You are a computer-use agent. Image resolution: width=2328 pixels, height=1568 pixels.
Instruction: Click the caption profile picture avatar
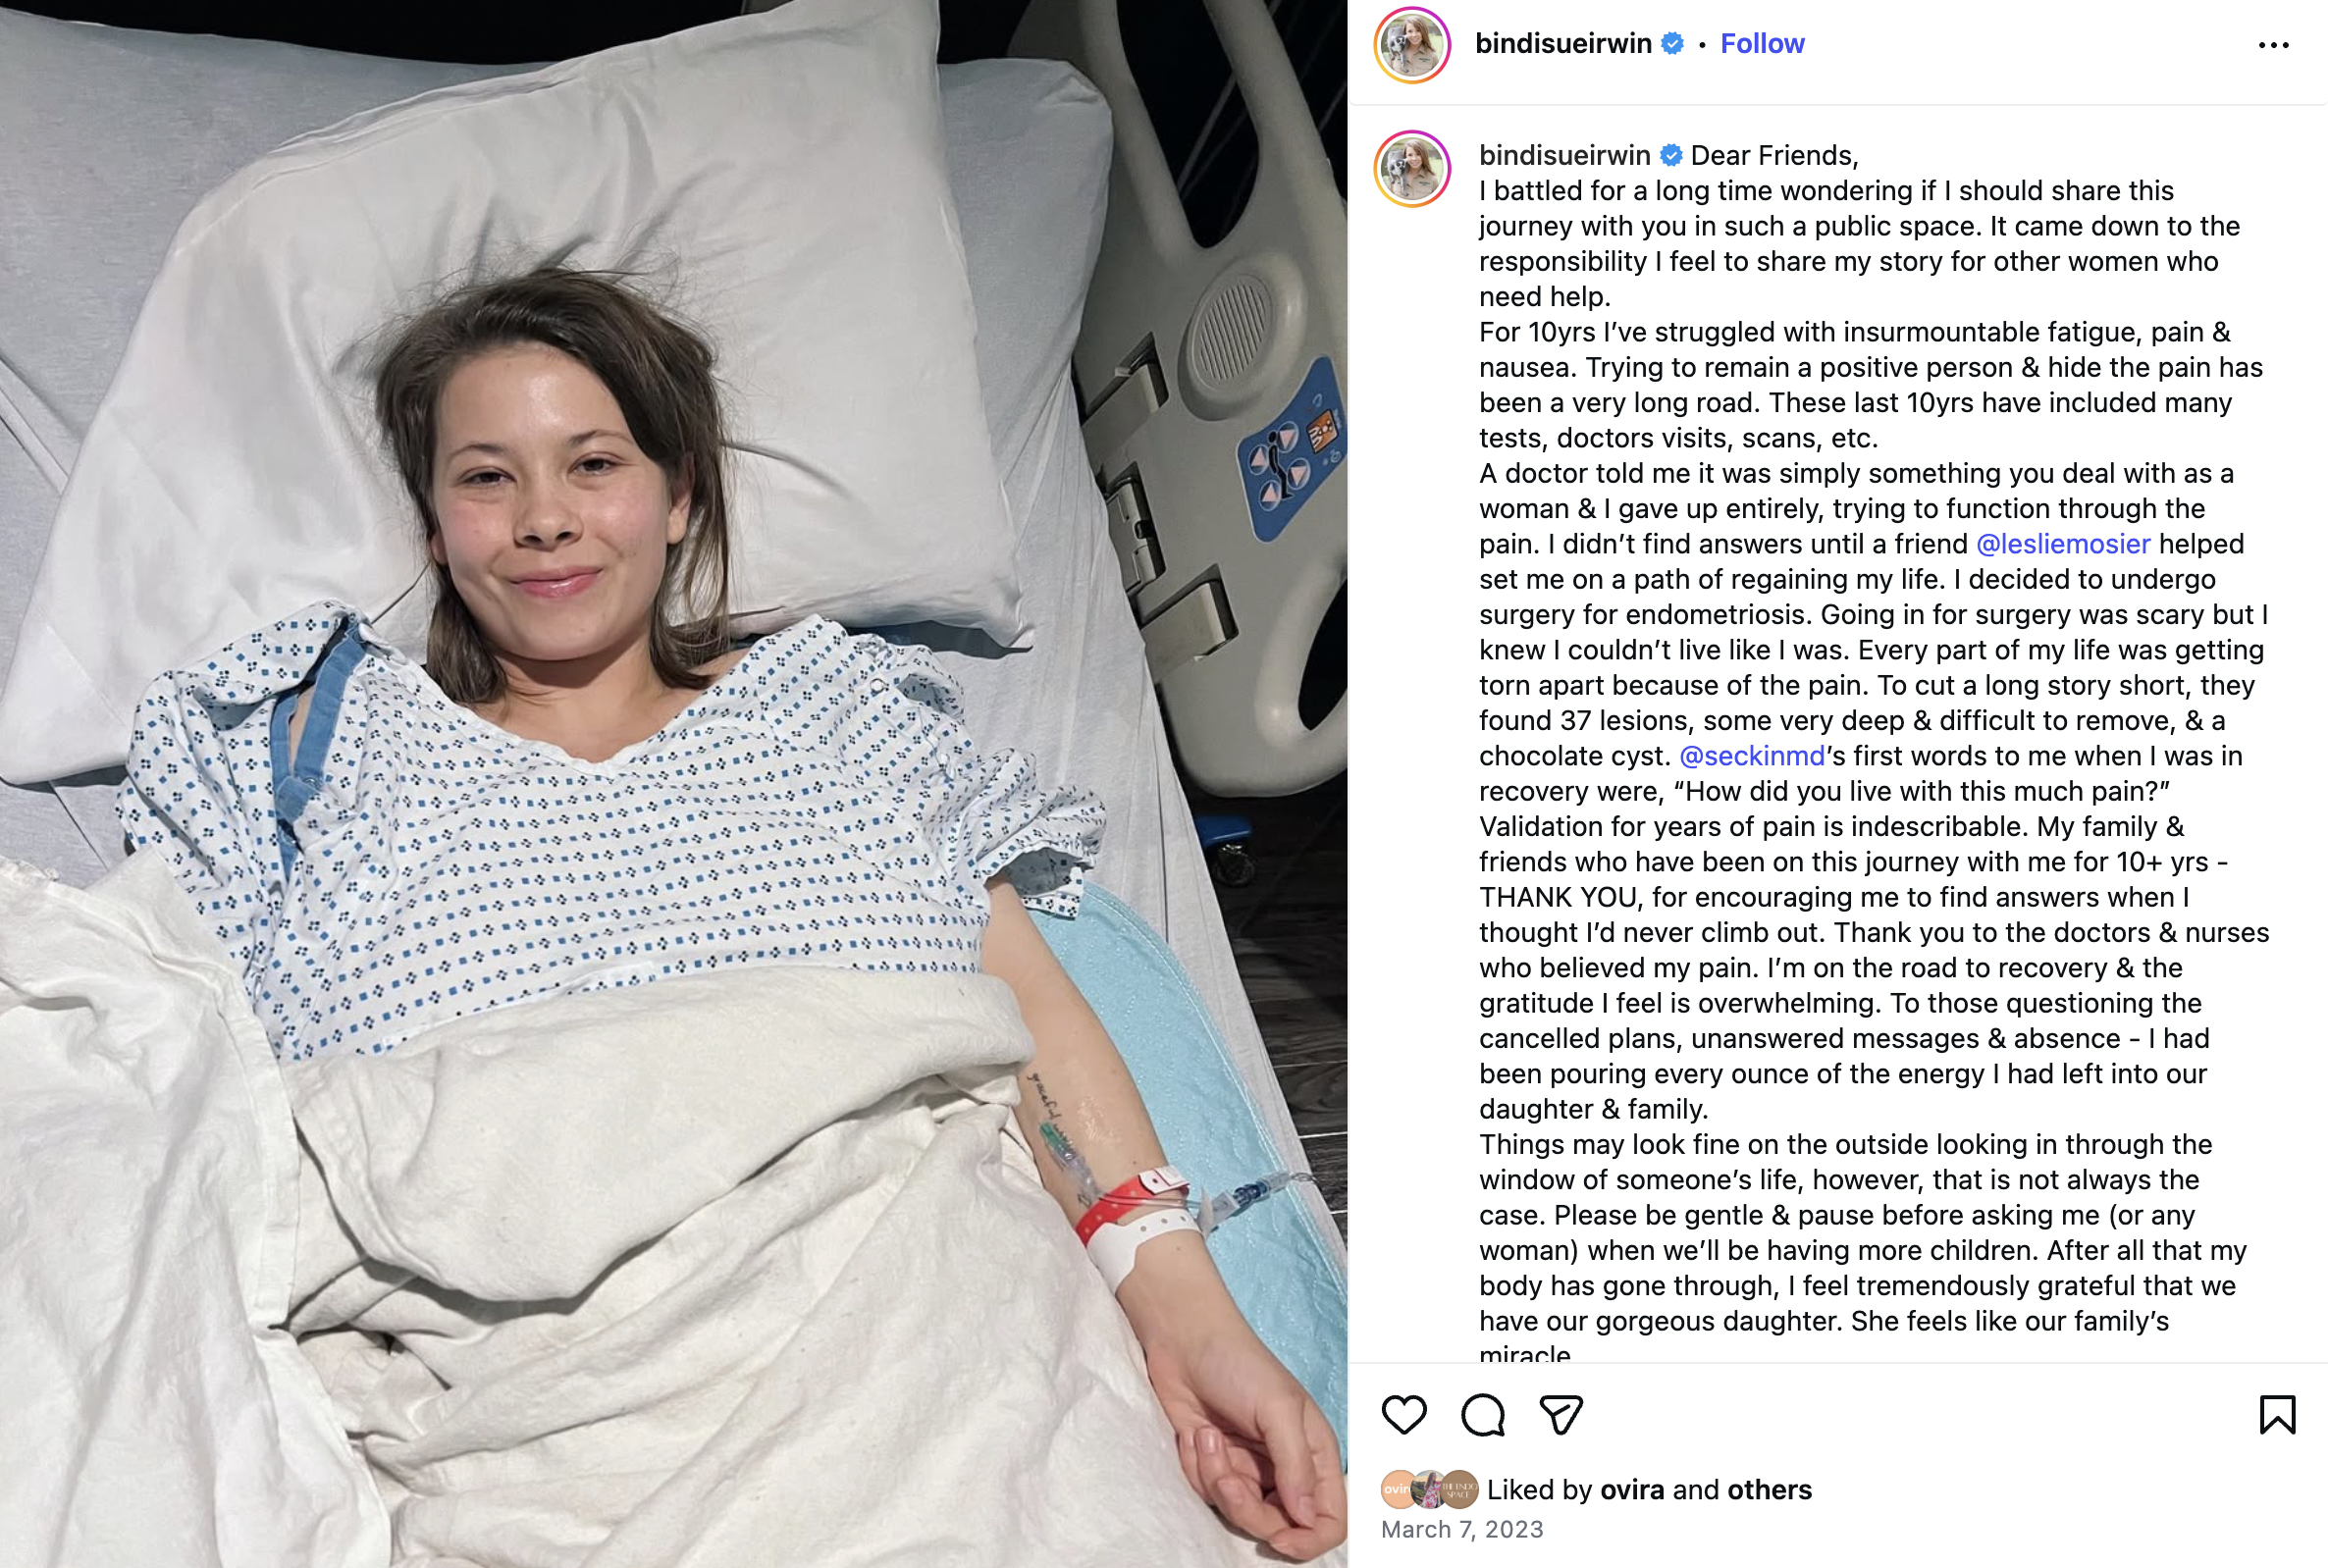point(1412,169)
